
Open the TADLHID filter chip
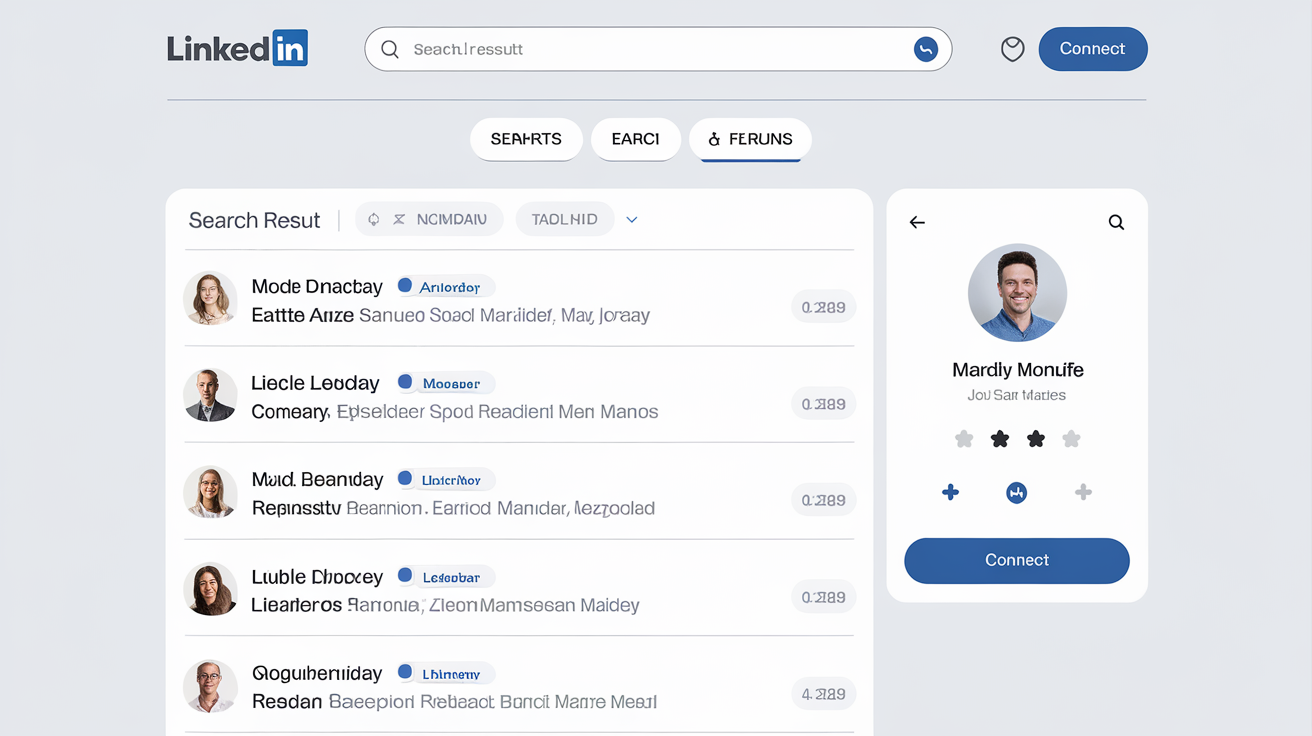coord(564,219)
